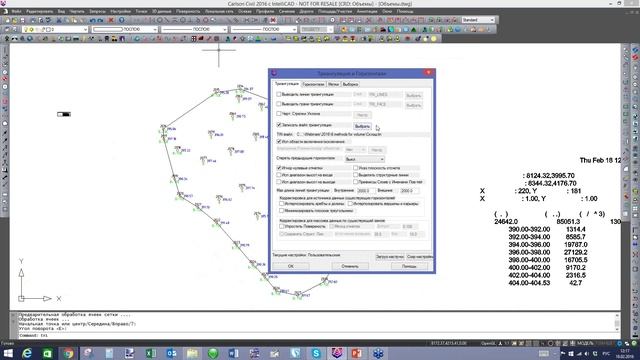Toggle the layer light bulb icon
The width and height of the screenshot is (640, 360).
point(25,29)
